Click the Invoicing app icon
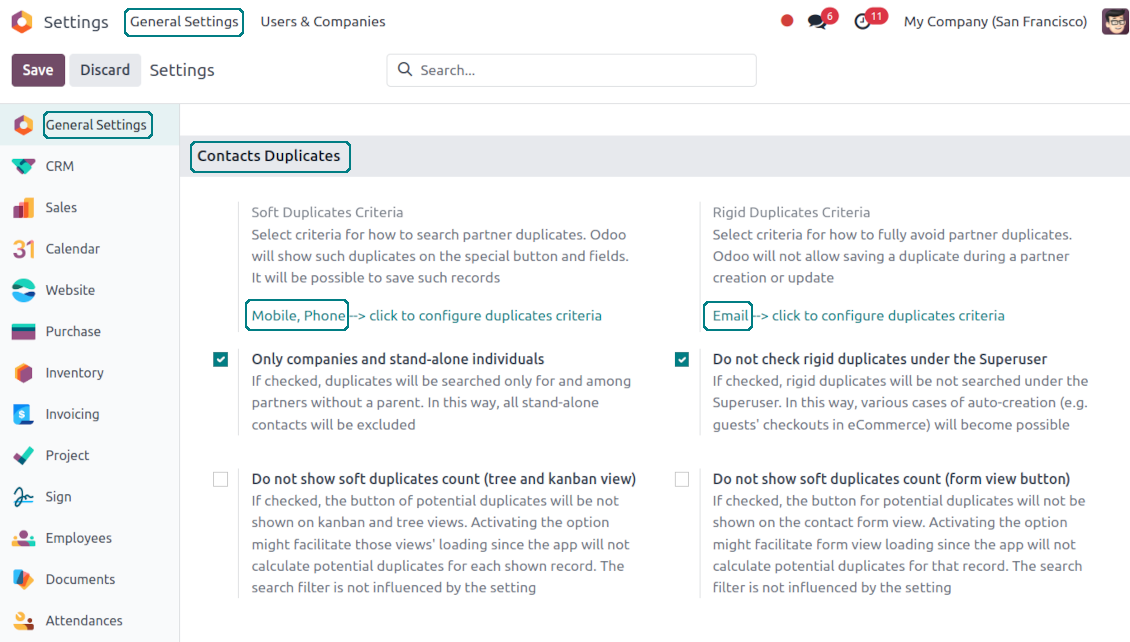 point(23,414)
